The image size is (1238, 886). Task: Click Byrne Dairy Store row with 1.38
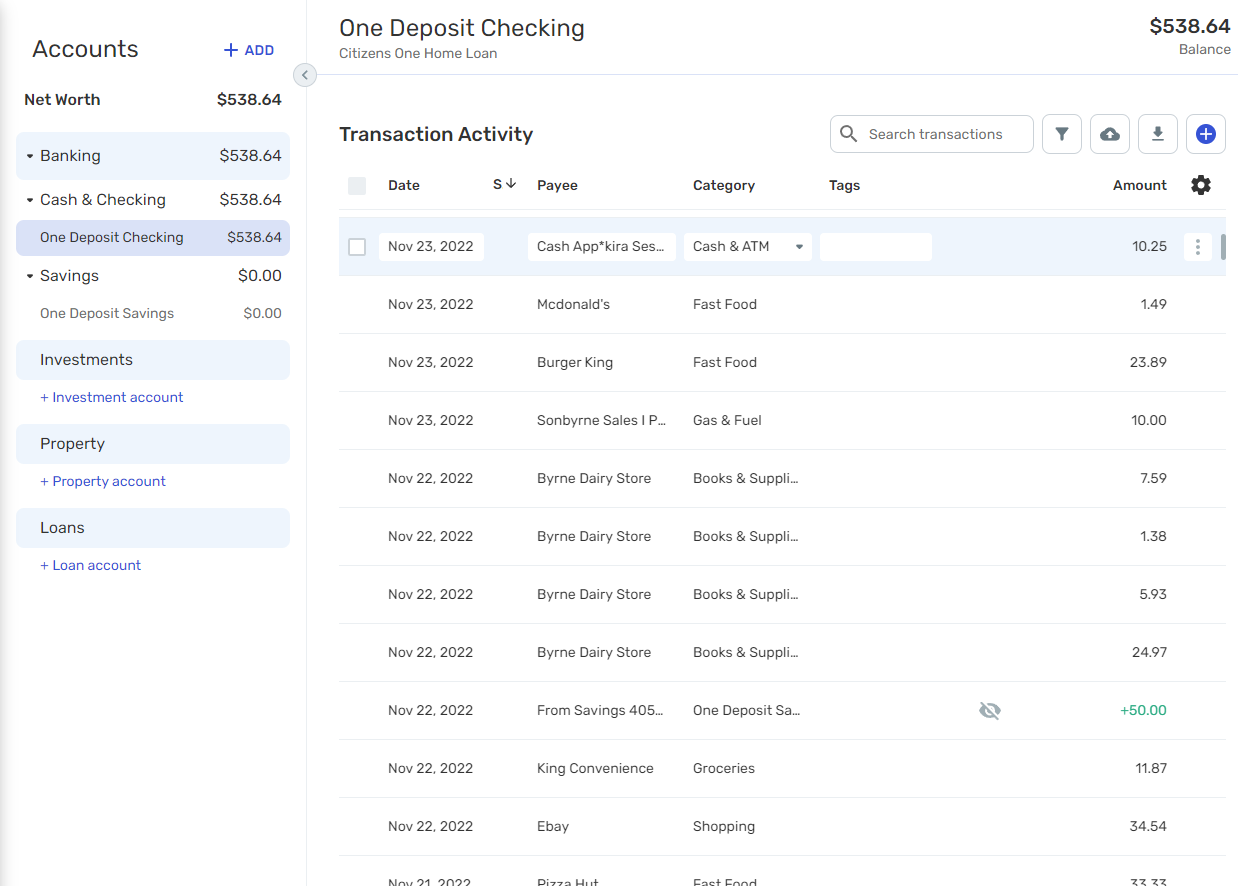(782, 537)
